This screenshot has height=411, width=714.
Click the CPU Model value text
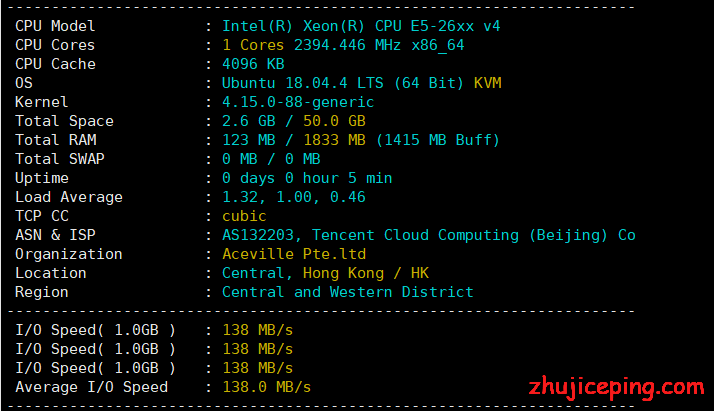click(361, 26)
